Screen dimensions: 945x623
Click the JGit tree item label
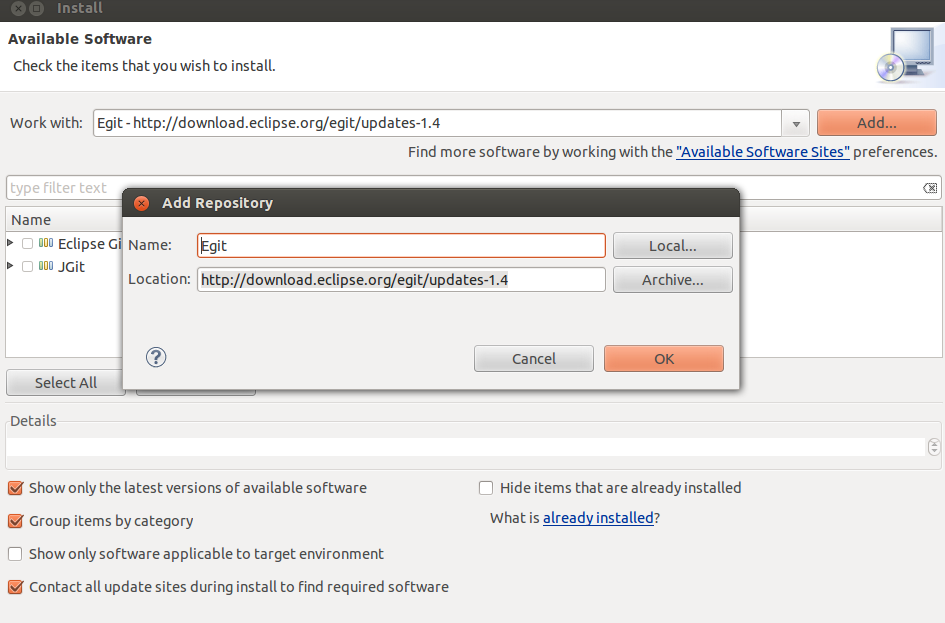coord(71,267)
